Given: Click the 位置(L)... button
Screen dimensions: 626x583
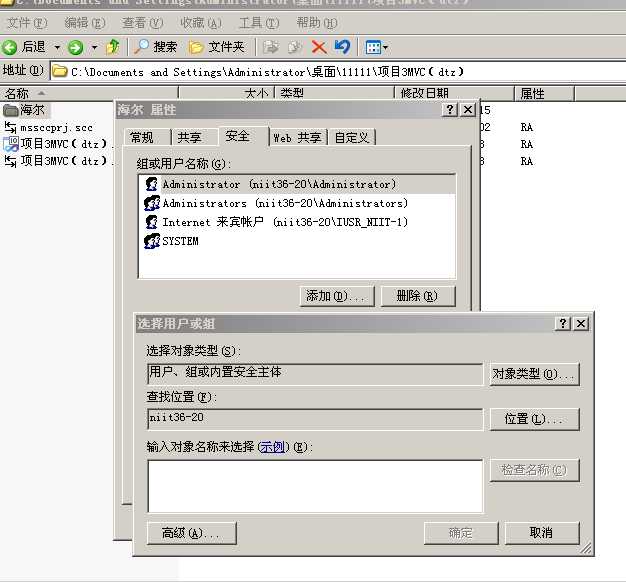Looking at the screenshot, I should point(534,419).
